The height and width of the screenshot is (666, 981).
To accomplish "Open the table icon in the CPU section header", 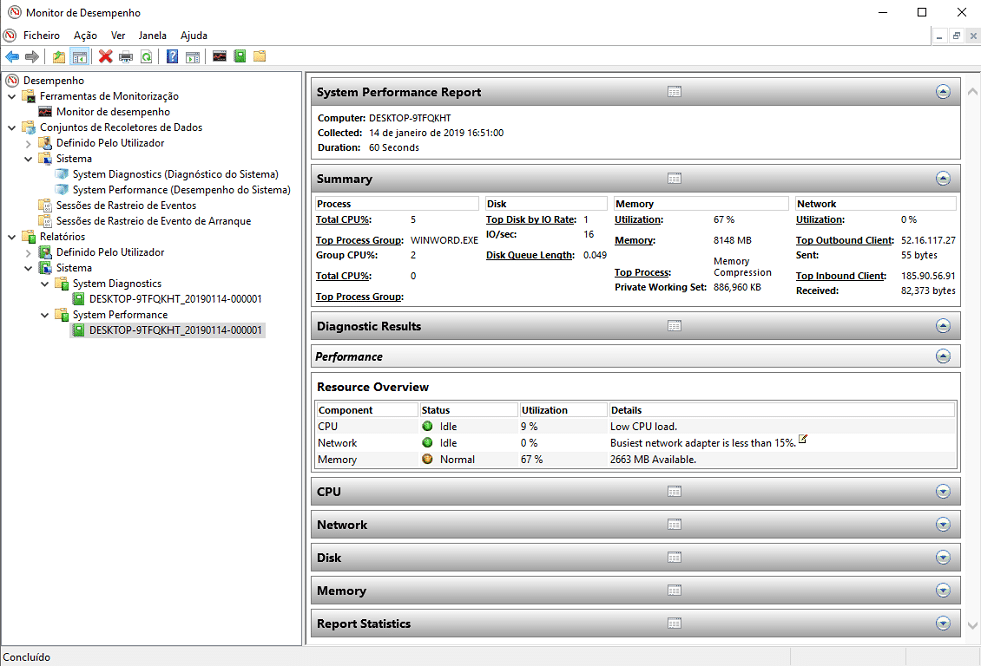I will click(674, 492).
